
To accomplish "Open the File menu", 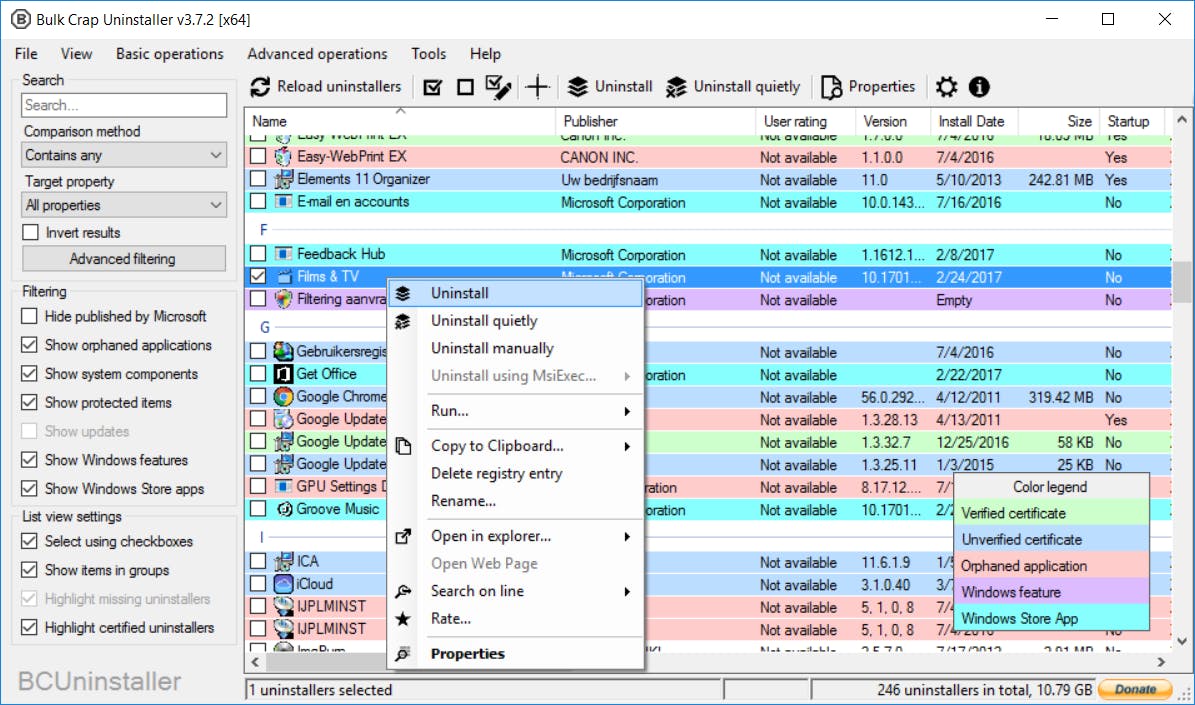I will pos(26,53).
